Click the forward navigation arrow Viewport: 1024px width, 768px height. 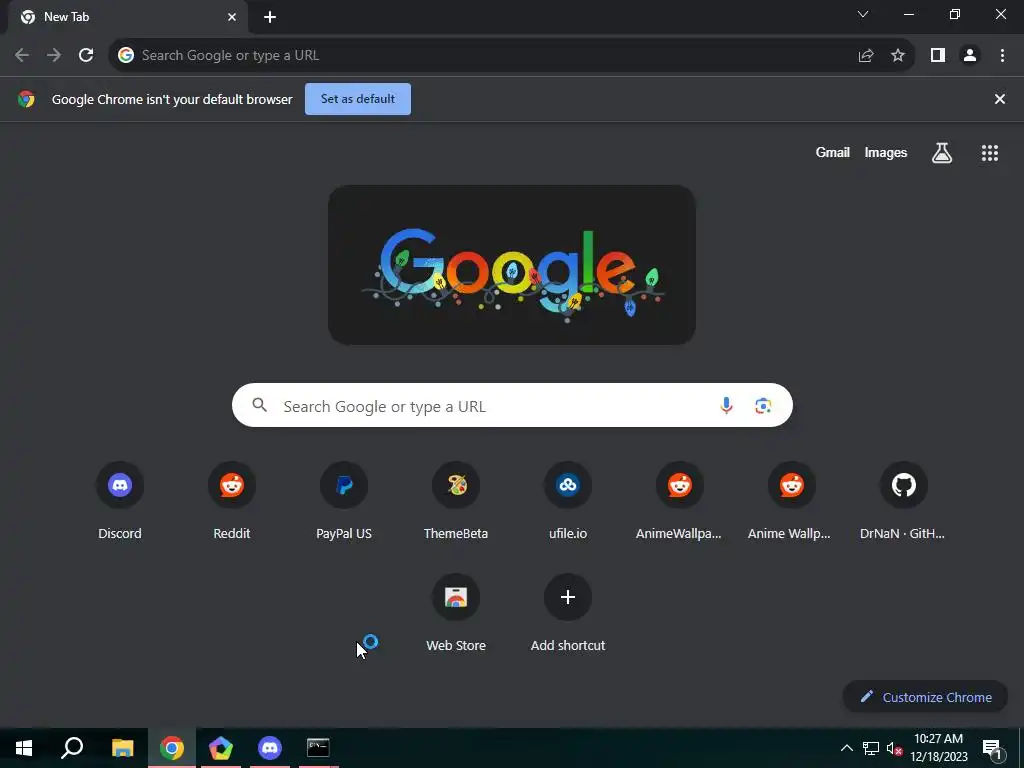click(54, 56)
